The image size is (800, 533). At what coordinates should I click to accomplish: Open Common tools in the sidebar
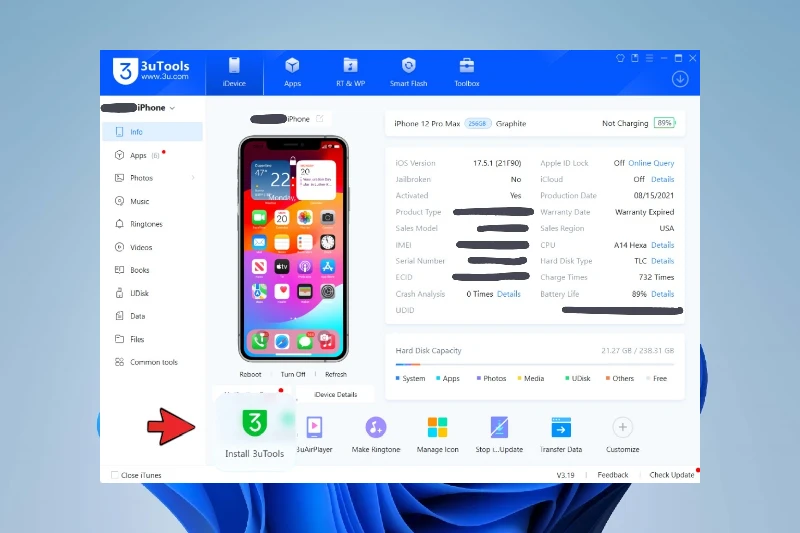point(153,362)
